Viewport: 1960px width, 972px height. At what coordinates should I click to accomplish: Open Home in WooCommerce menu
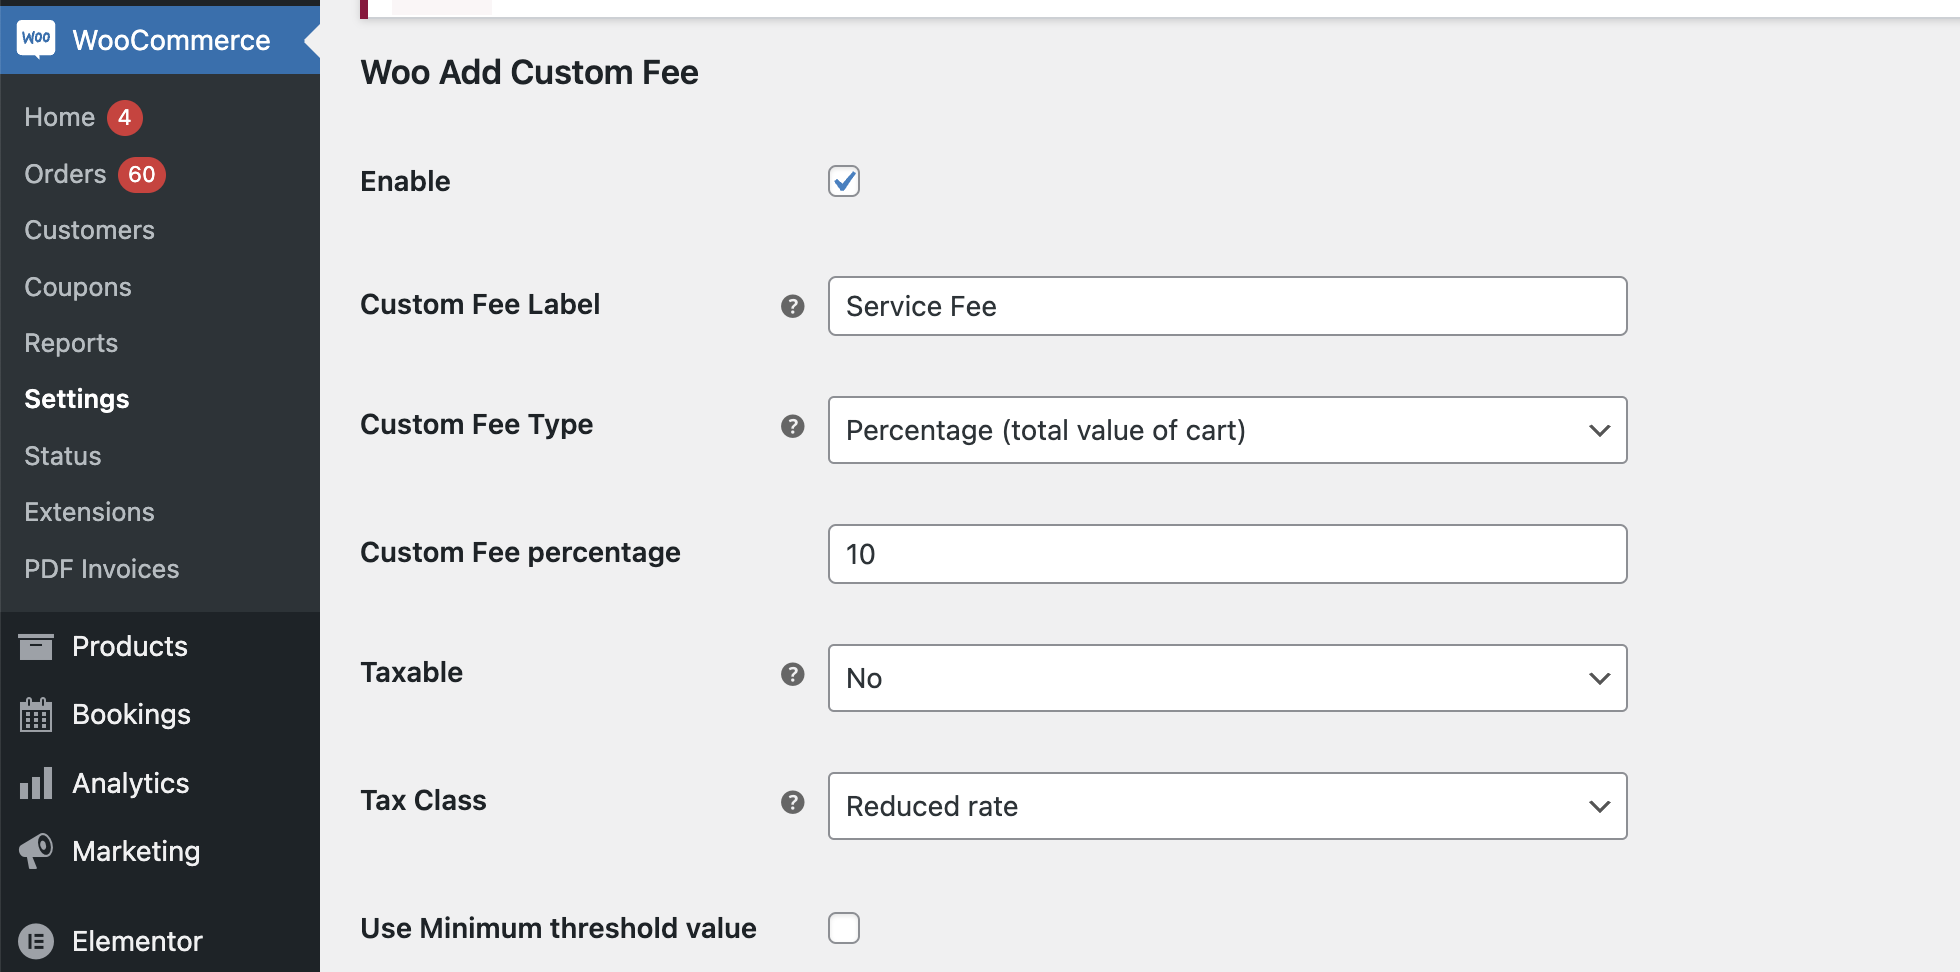pos(60,117)
